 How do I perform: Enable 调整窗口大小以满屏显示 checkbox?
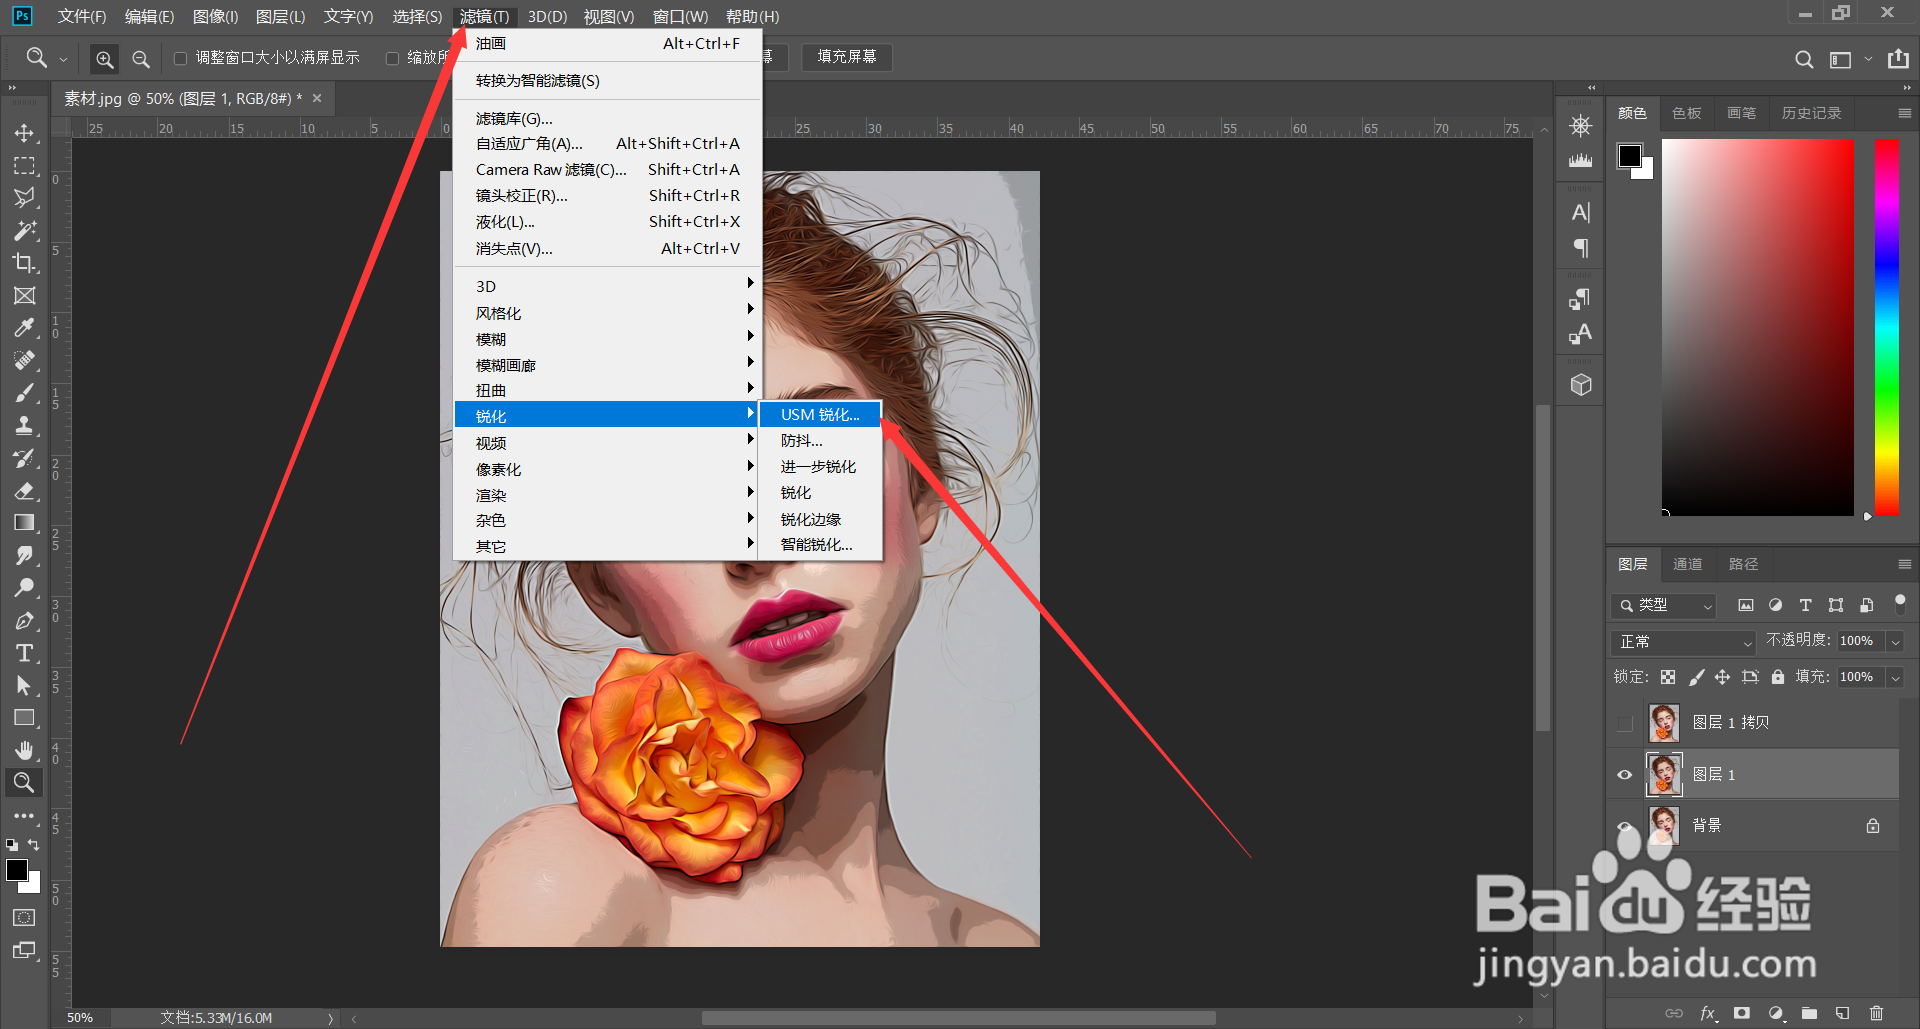click(181, 59)
